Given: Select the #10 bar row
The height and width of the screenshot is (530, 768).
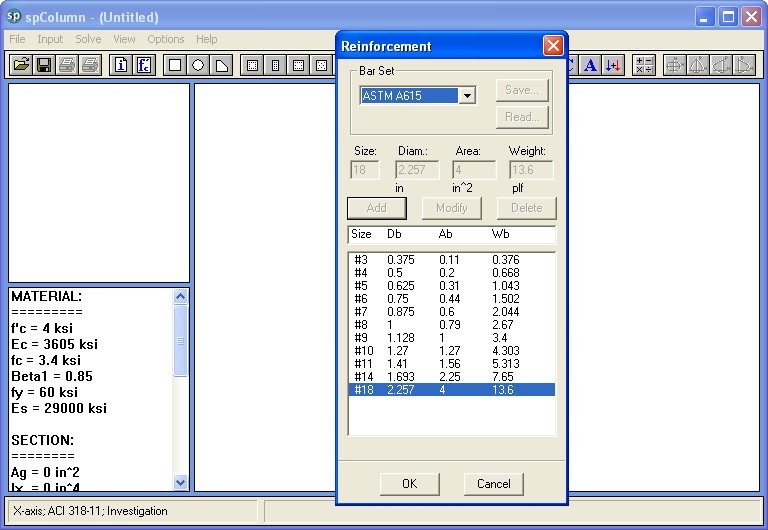Looking at the screenshot, I should (452, 351).
